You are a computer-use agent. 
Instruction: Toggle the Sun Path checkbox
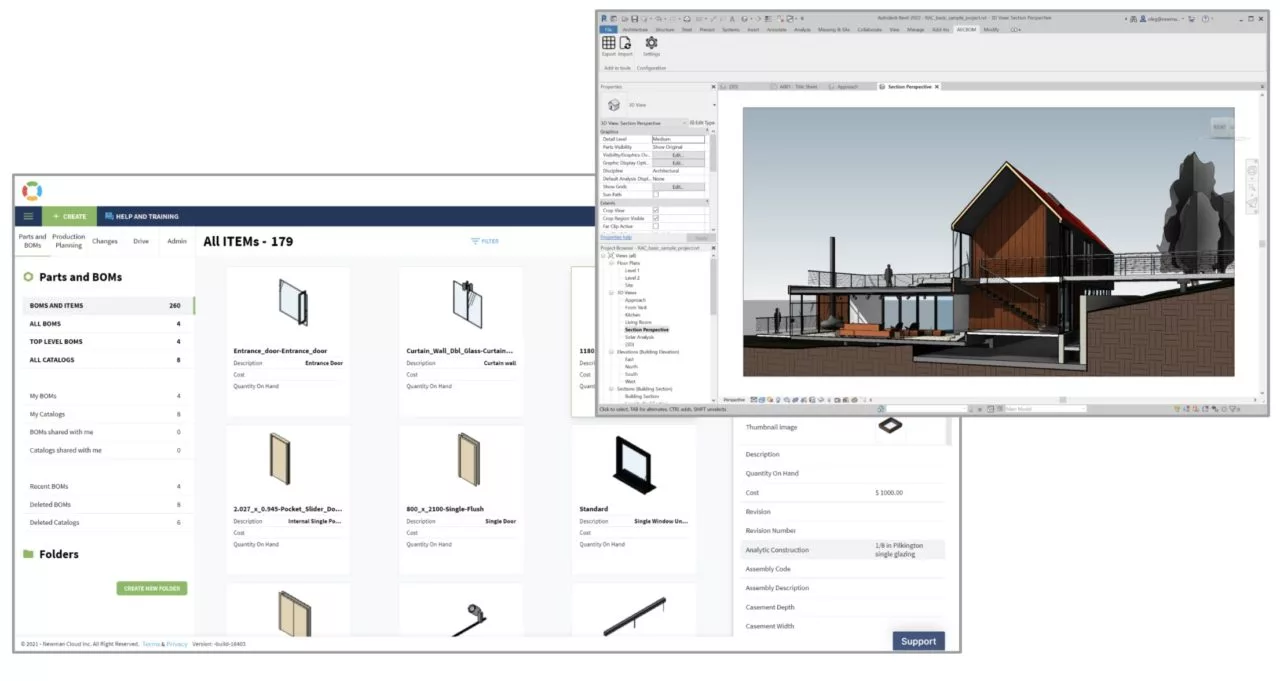(656, 194)
